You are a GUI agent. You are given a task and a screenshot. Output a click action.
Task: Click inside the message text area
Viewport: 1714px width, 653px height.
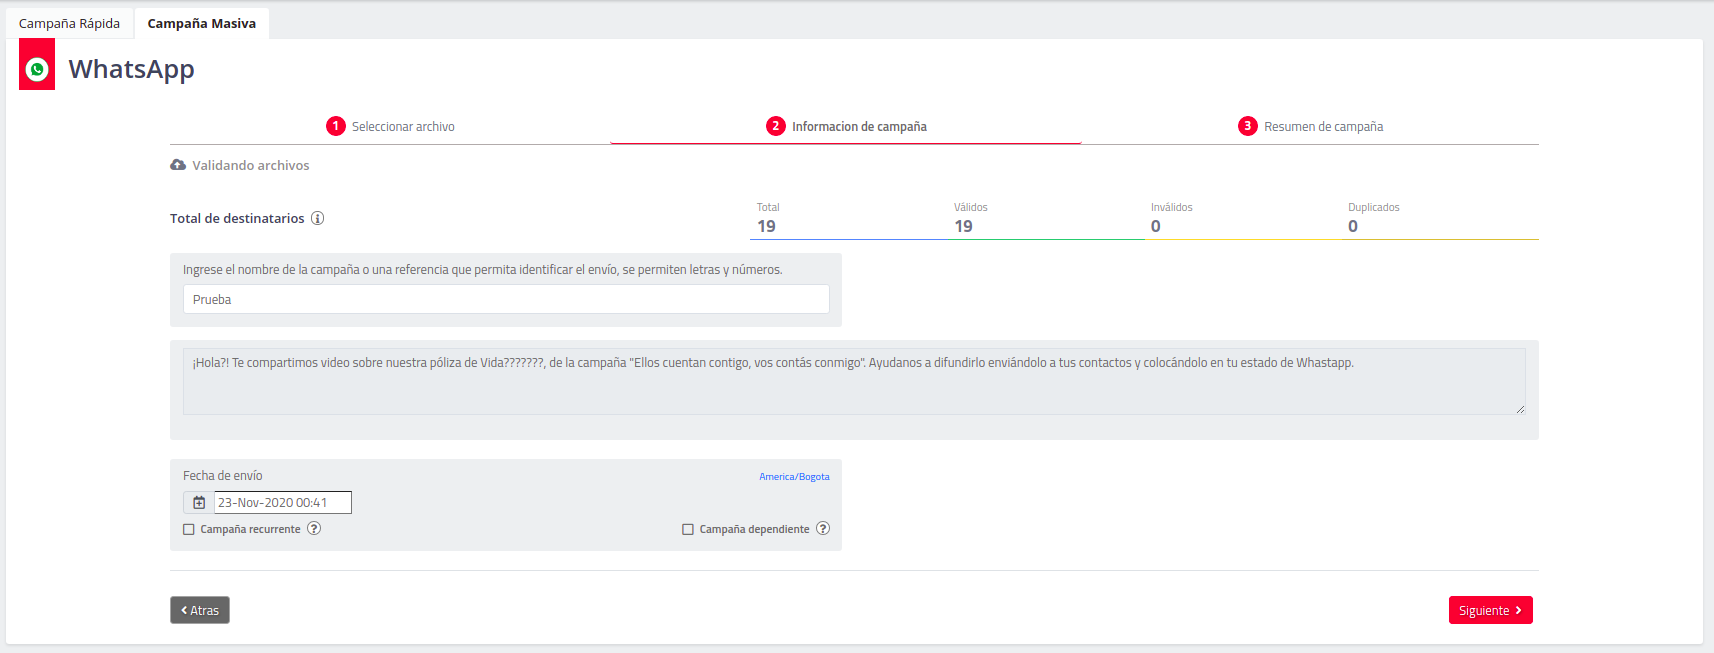click(x=854, y=381)
